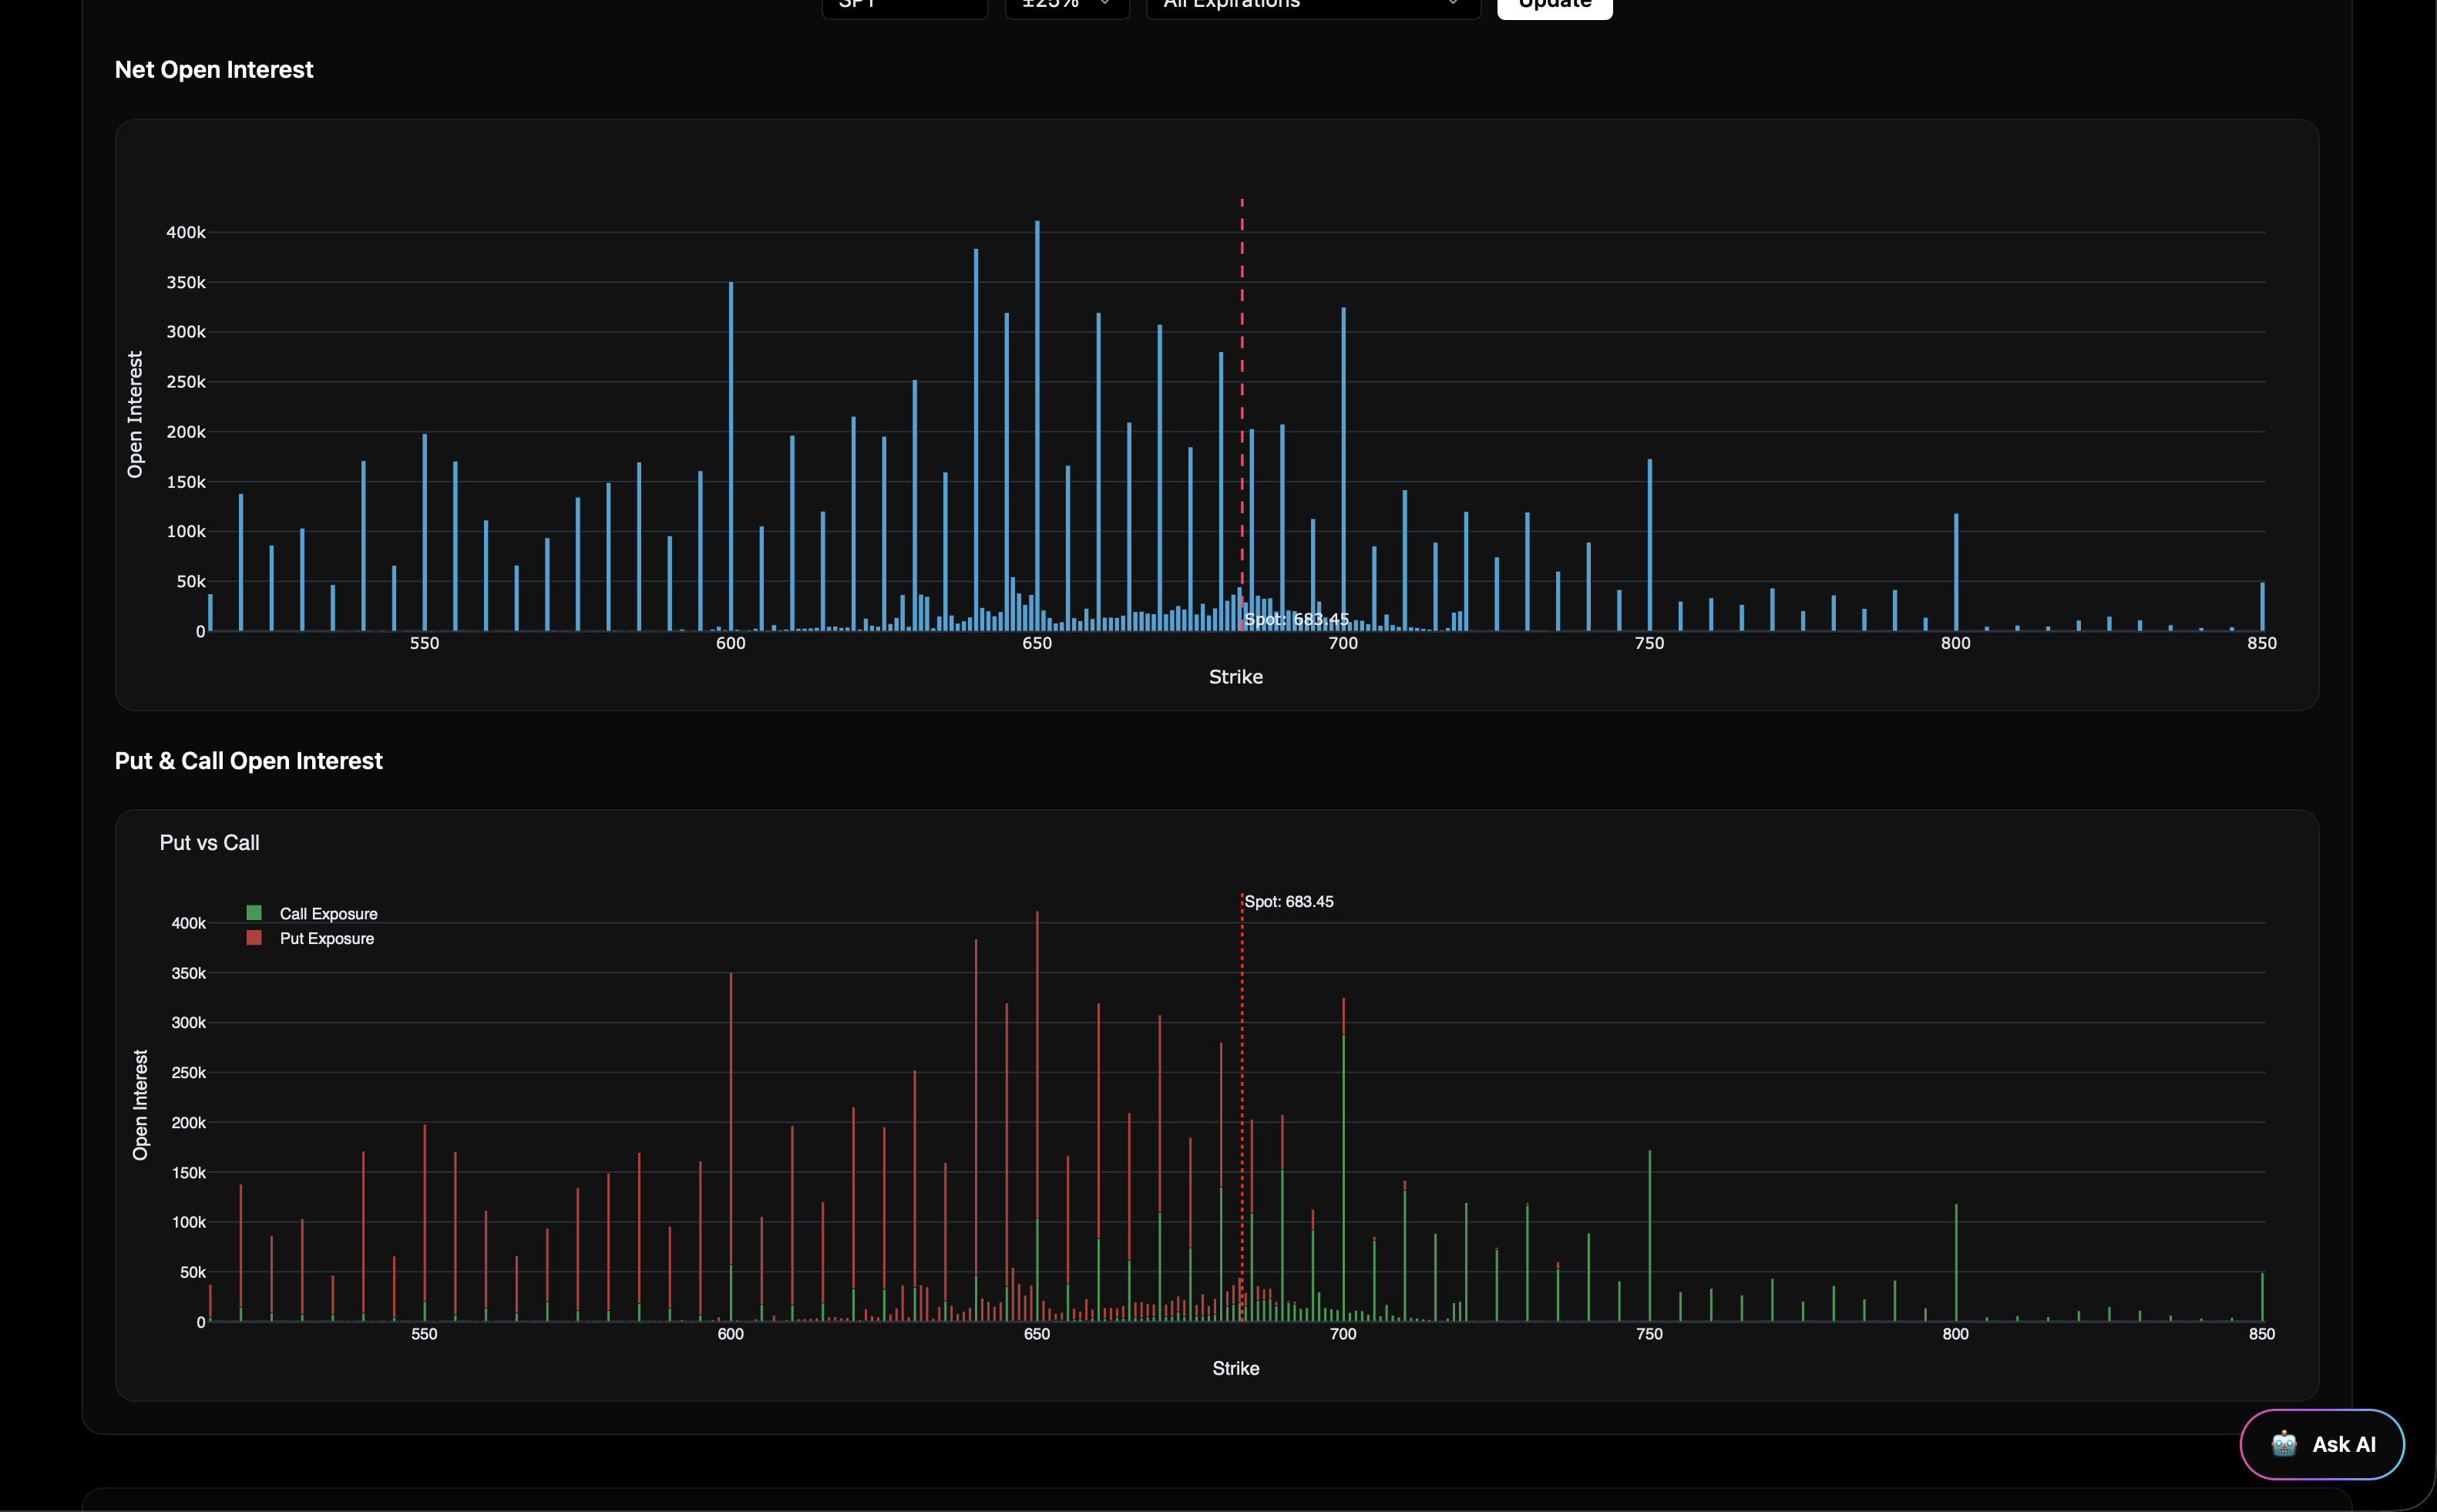Viewport: 2437px width, 1512px height.
Task: Click the green Call Exposure legend square
Action: click(x=256, y=912)
